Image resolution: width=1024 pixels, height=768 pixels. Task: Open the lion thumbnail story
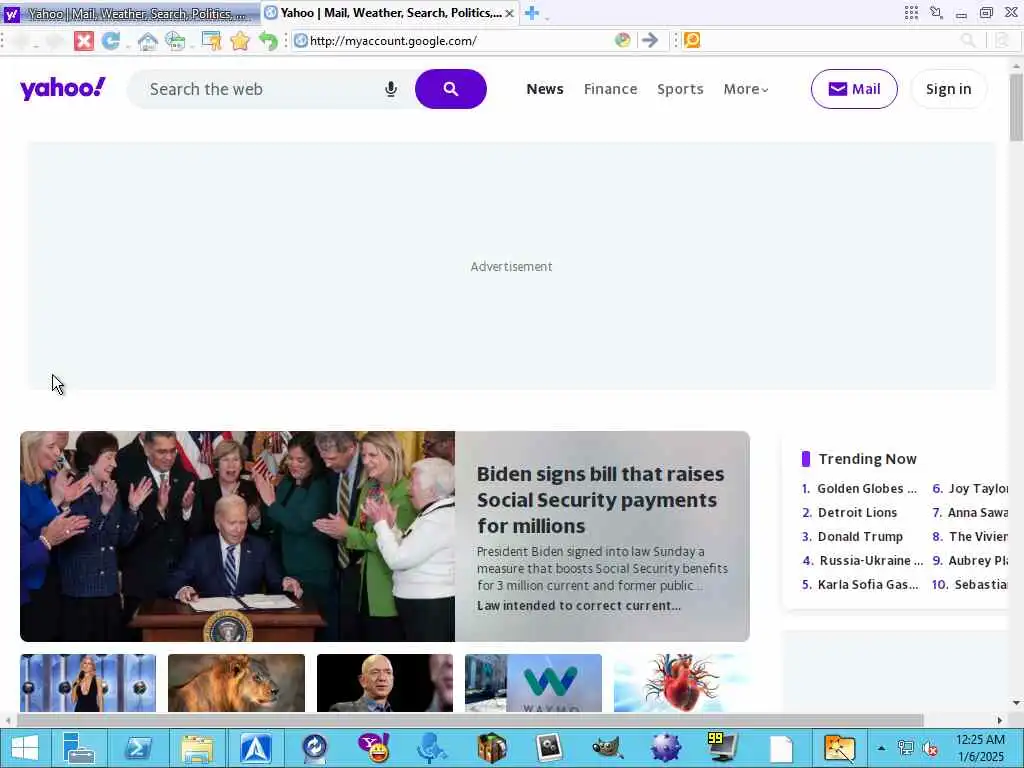pos(236,683)
